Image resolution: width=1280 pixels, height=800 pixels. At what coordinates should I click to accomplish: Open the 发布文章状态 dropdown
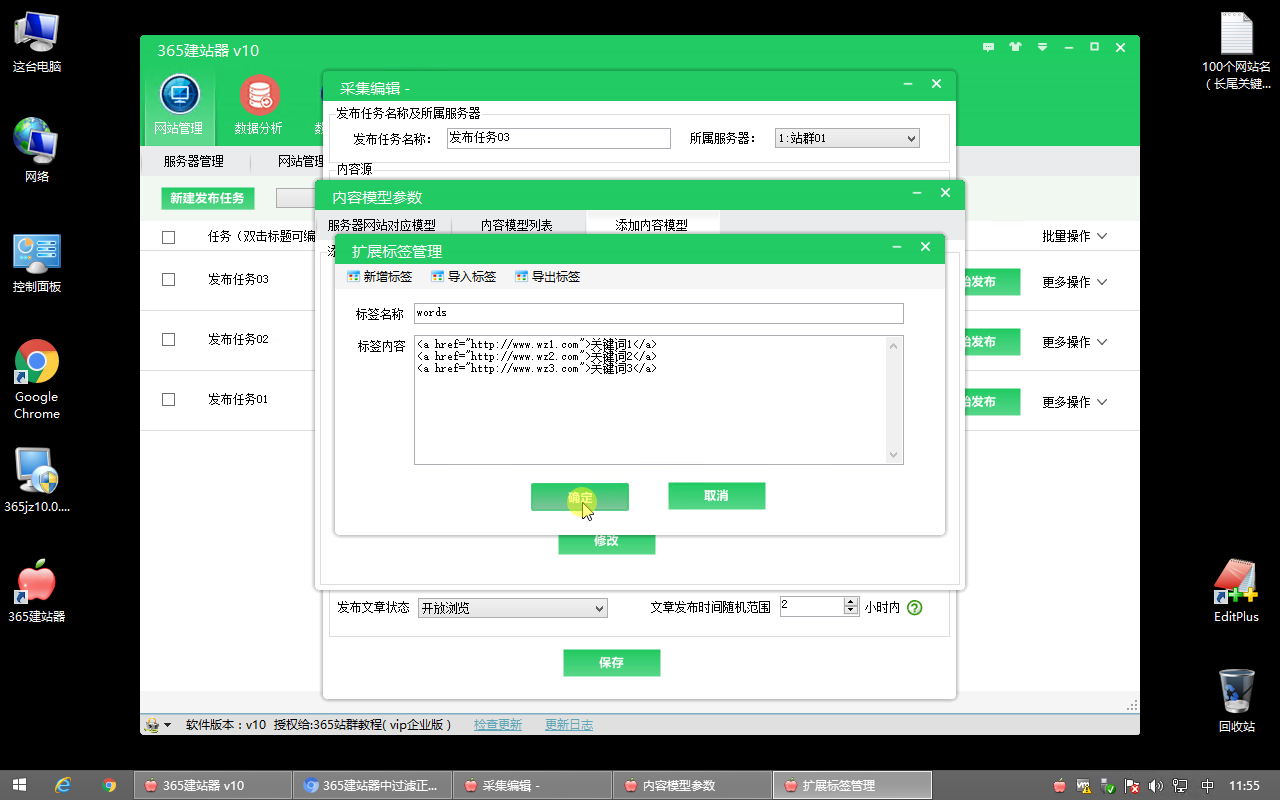[512, 607]
